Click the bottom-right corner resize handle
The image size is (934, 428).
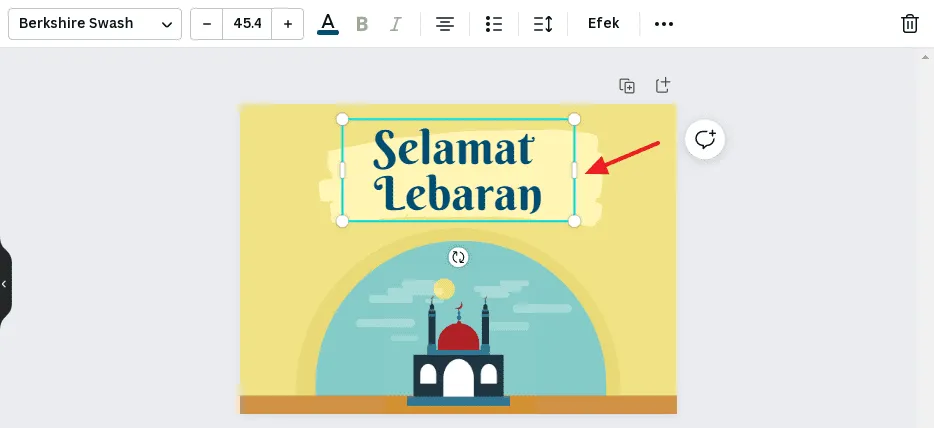point(574,221)
